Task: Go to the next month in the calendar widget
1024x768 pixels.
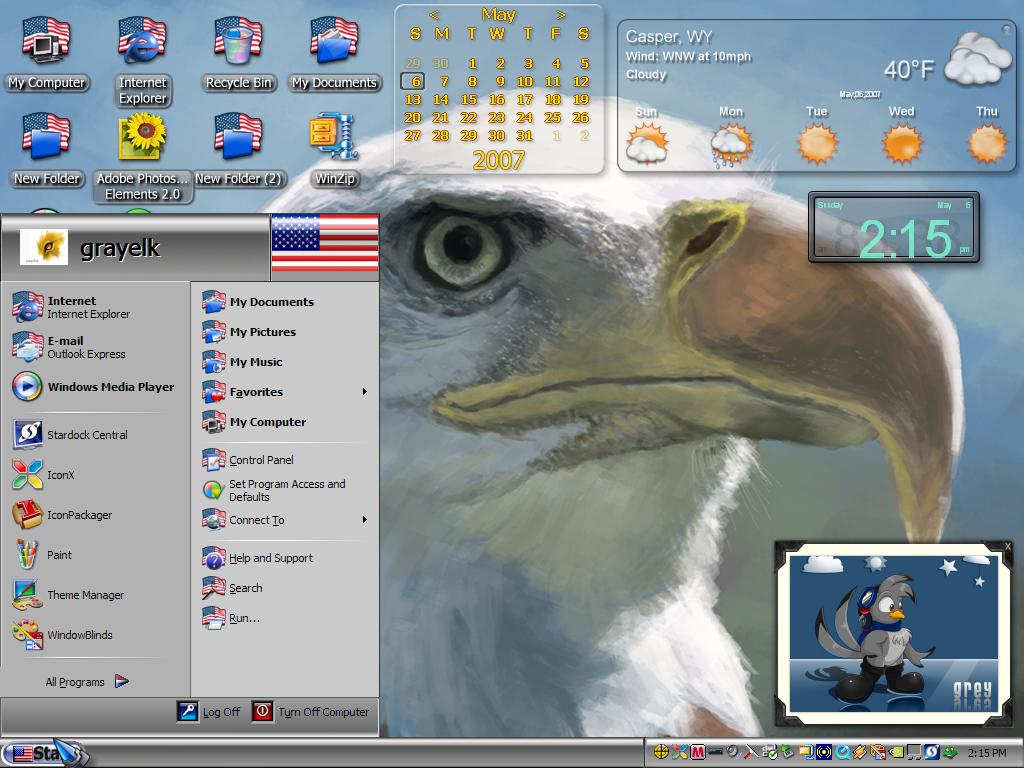Action: [560, 15]
